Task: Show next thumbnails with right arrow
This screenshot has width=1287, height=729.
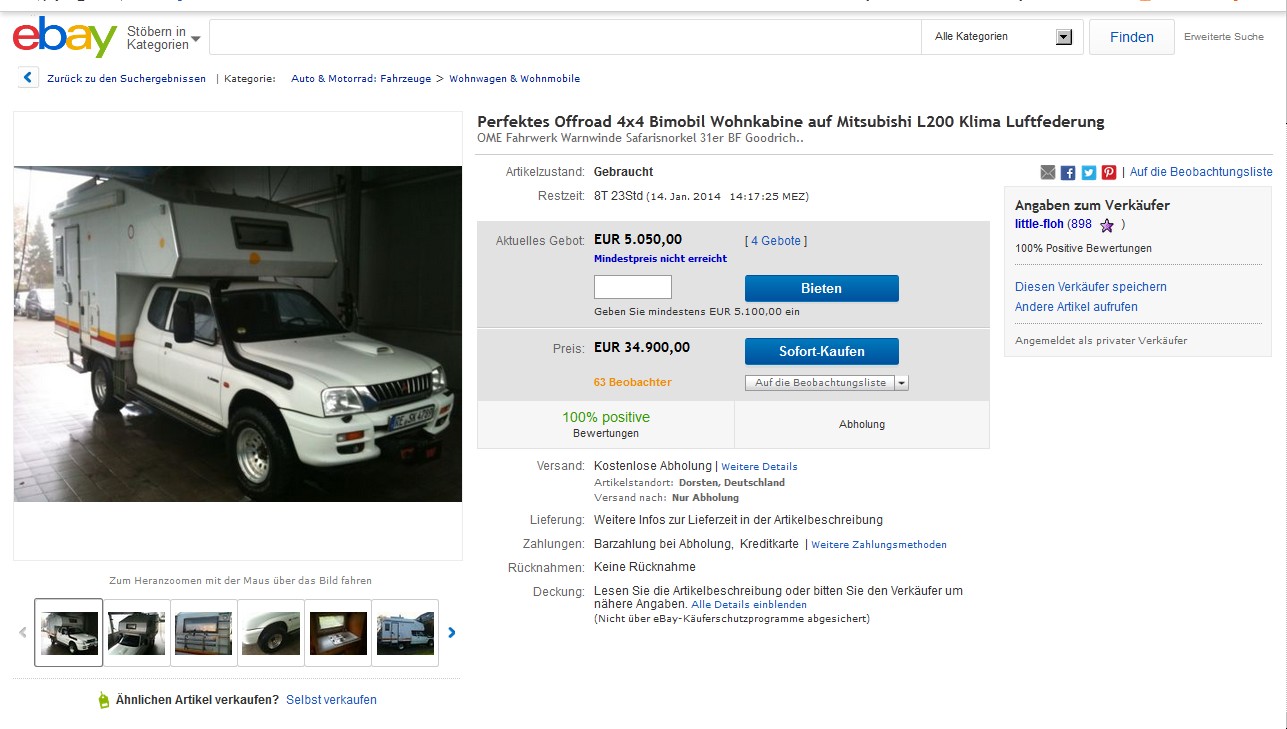Action: 452,632
